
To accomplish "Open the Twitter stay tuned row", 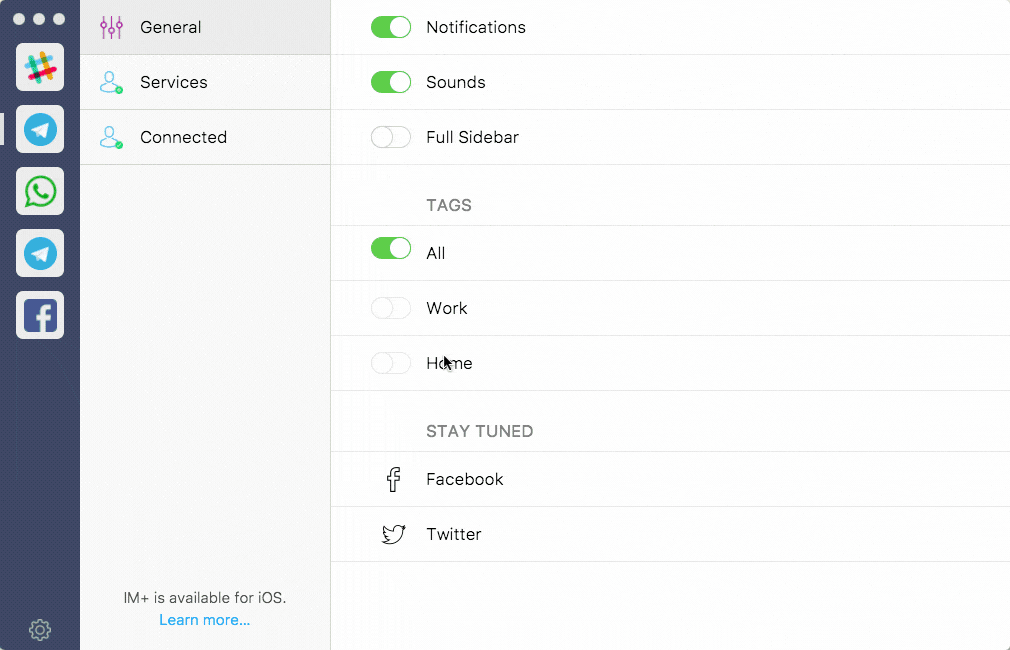I will pyautogui.click(x=670, y=534).
